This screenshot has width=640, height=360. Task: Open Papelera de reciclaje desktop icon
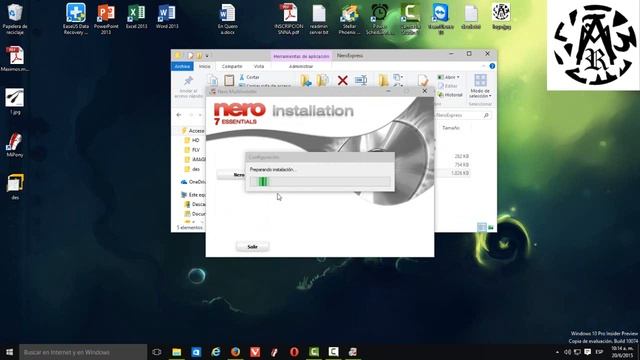pyautogui.click(x=15, y=19)
